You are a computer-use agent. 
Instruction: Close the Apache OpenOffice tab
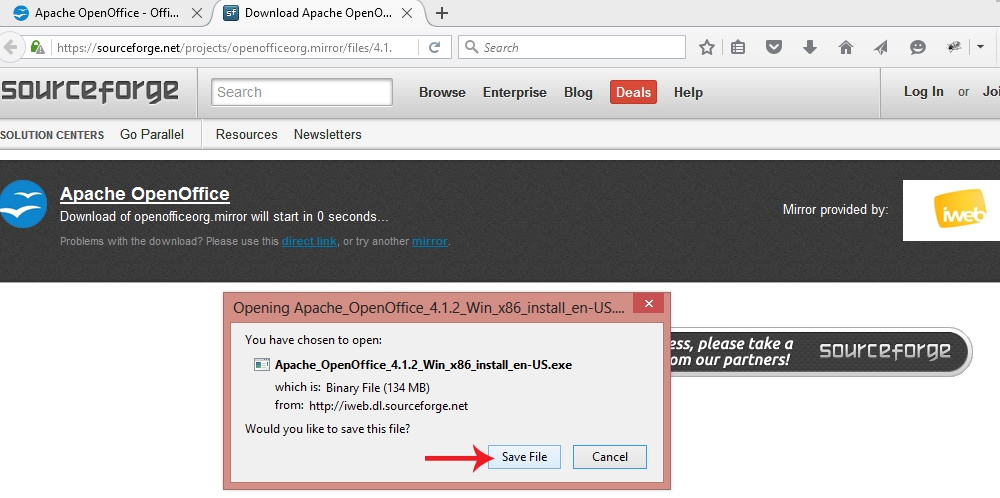197,13
